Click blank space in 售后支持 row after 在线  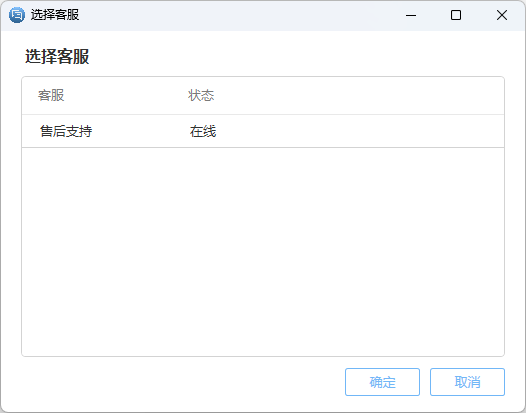click(x=359, y=131)
